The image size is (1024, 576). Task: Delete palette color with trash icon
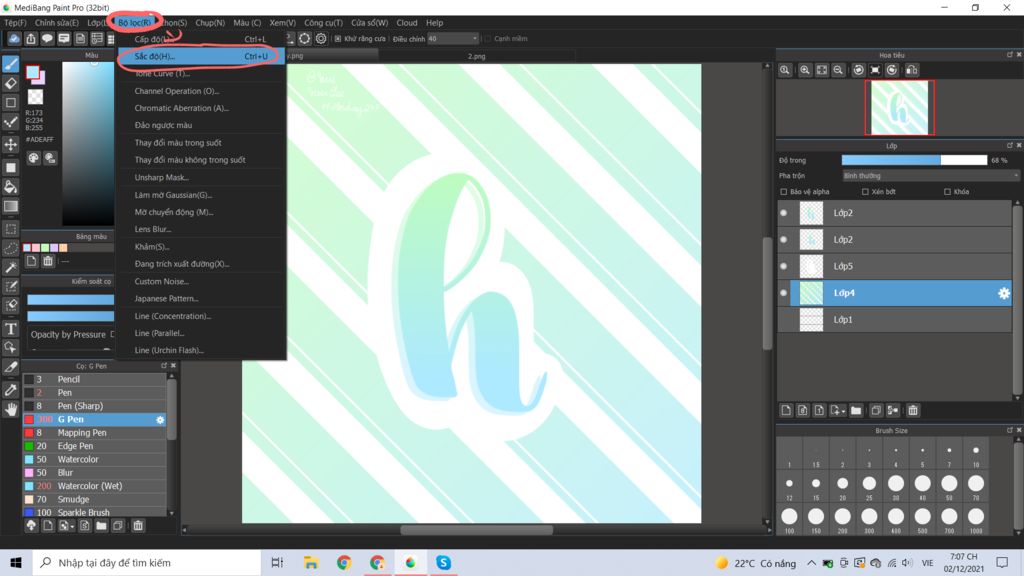point(48,261)
